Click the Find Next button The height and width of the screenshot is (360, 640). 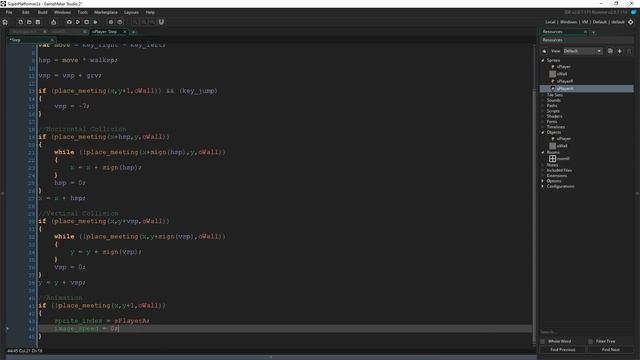611,350
